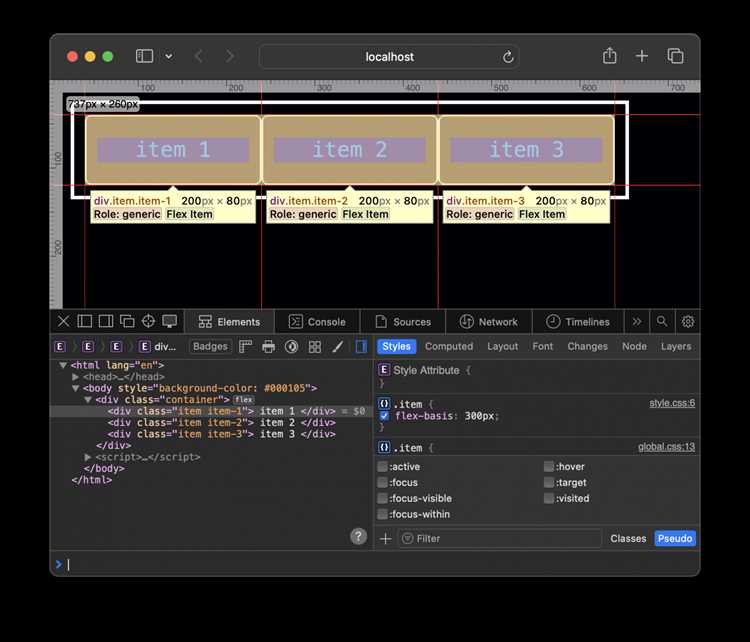Enable the paint flashing brush icon
The width and height of the screenshot is (750, 642).
[338, 346]
